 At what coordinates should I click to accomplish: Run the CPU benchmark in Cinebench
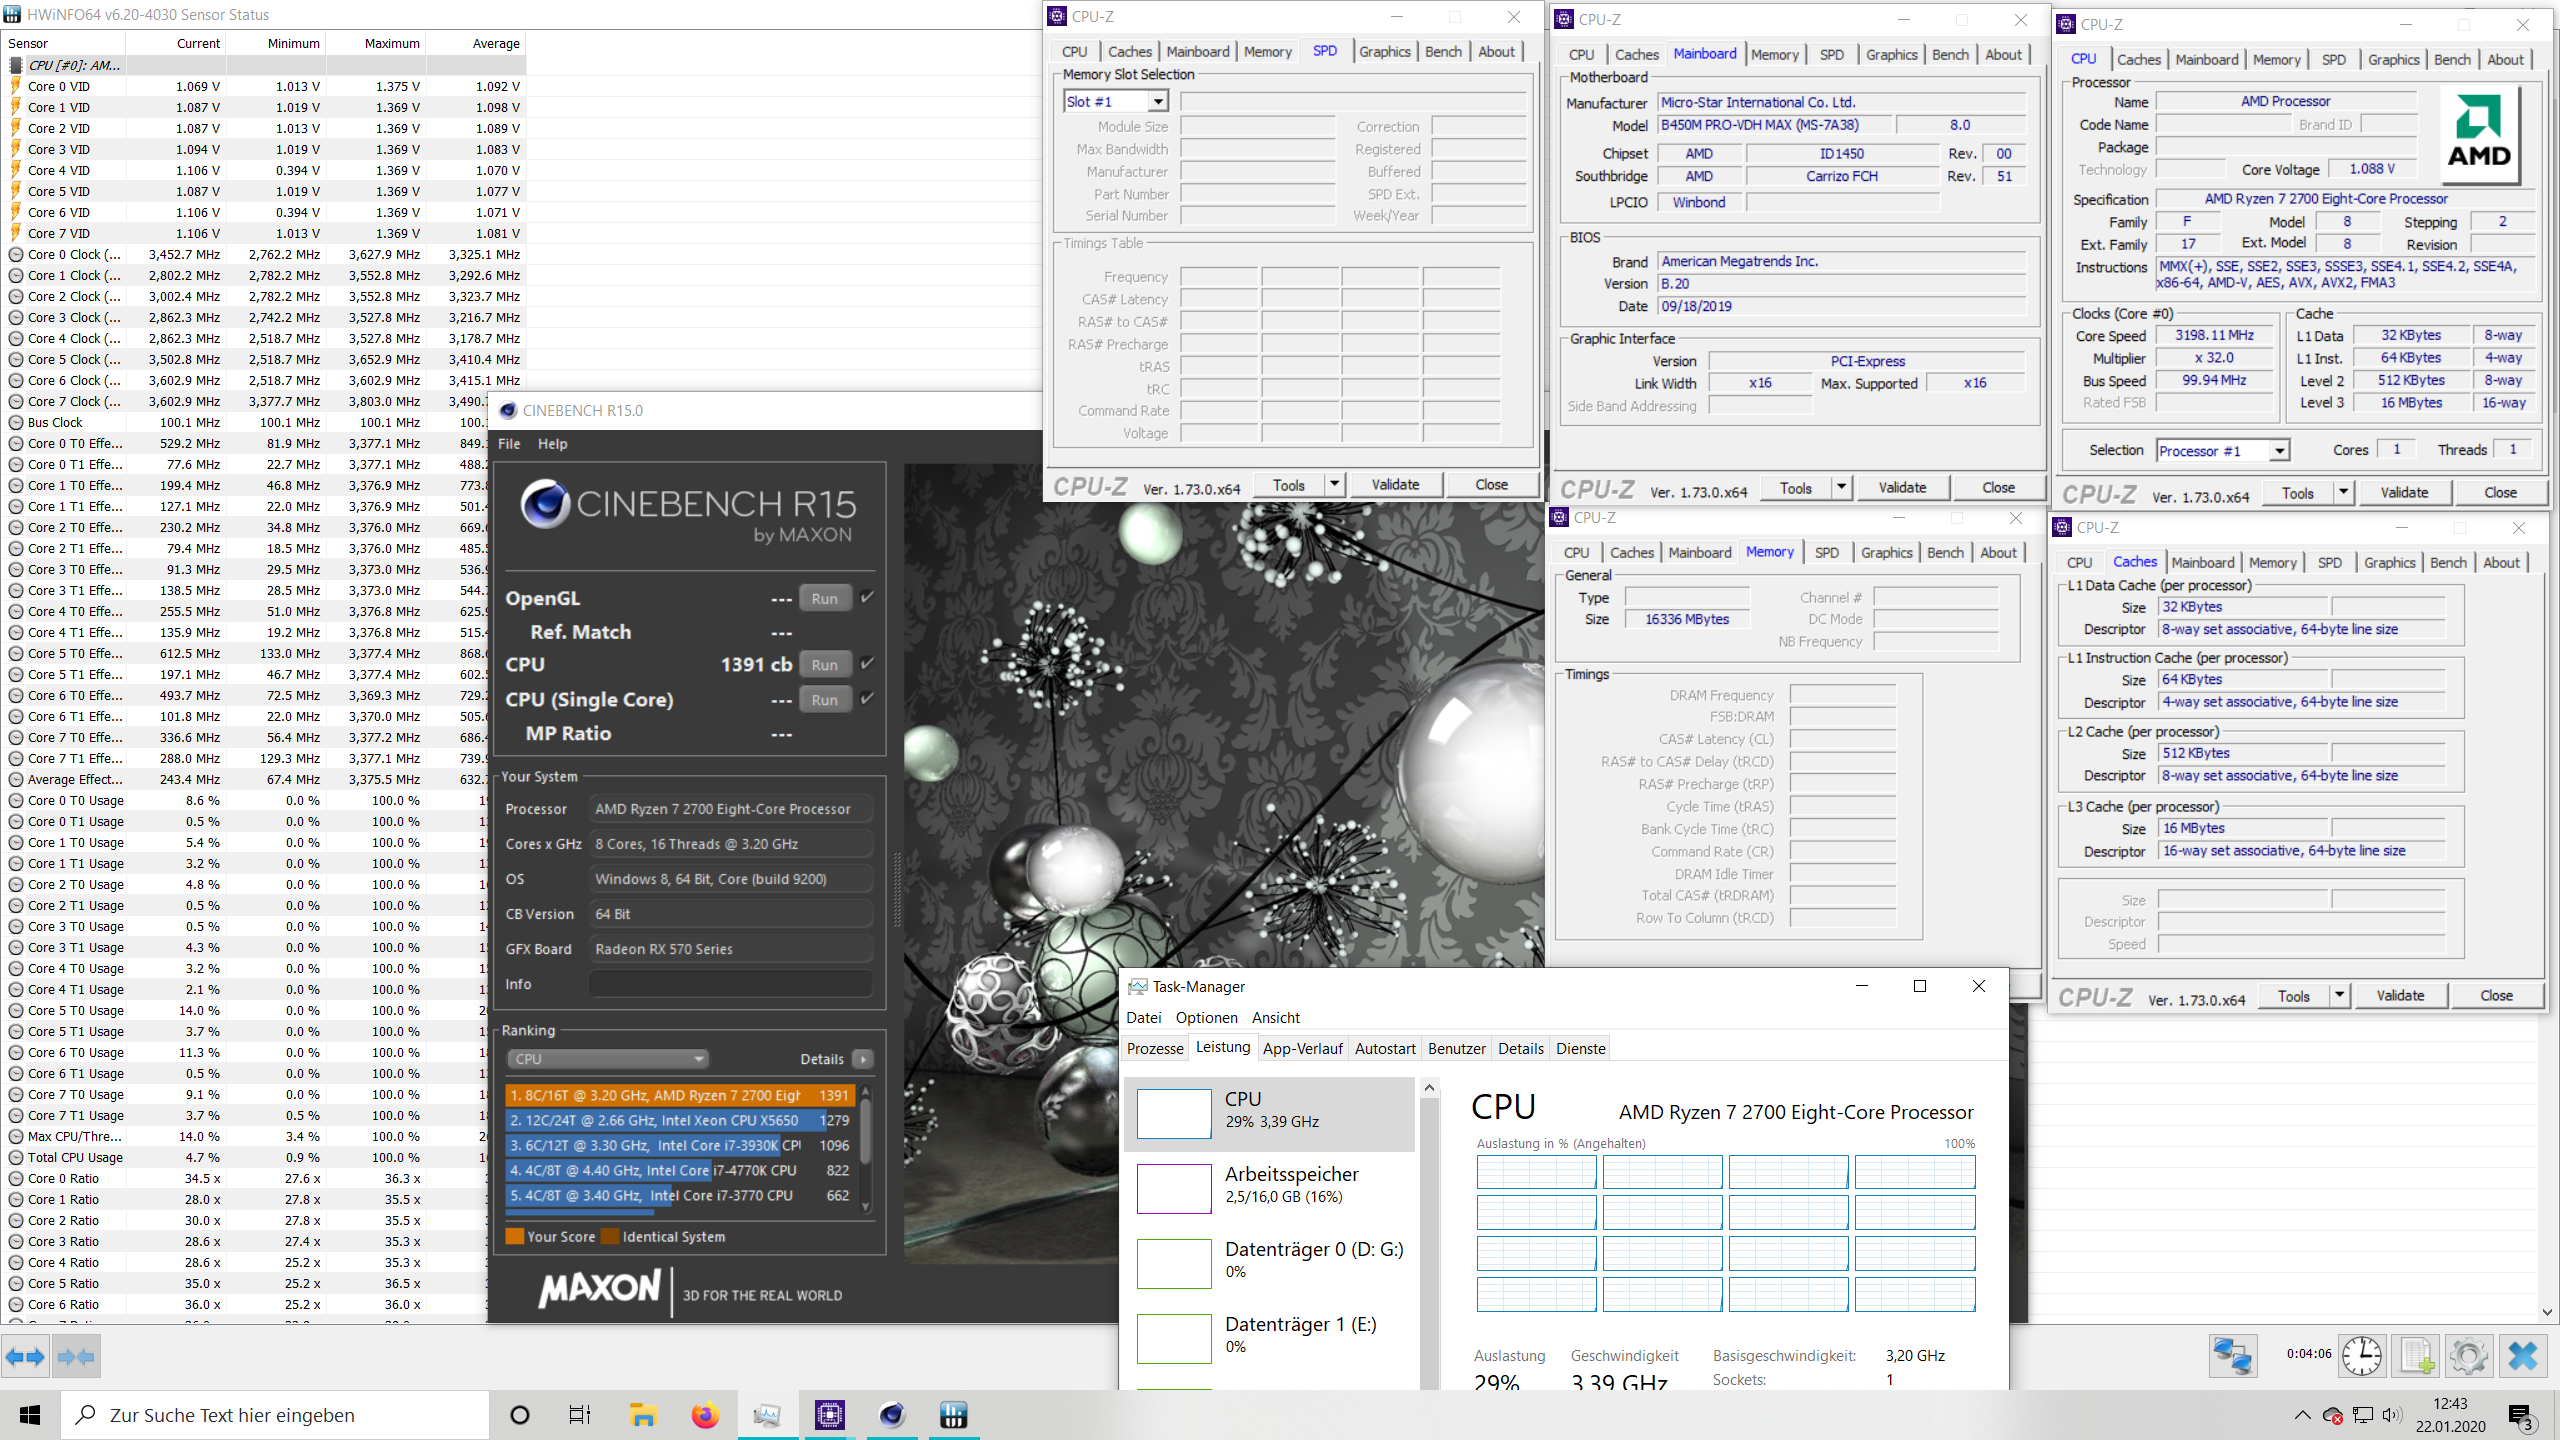(823, 663)
